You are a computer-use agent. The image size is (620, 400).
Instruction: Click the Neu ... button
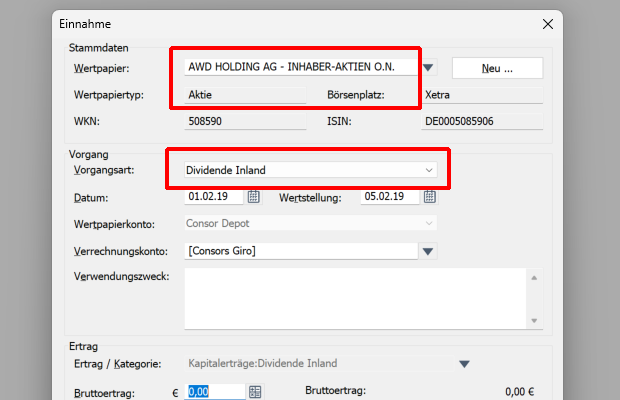(497, 68)
